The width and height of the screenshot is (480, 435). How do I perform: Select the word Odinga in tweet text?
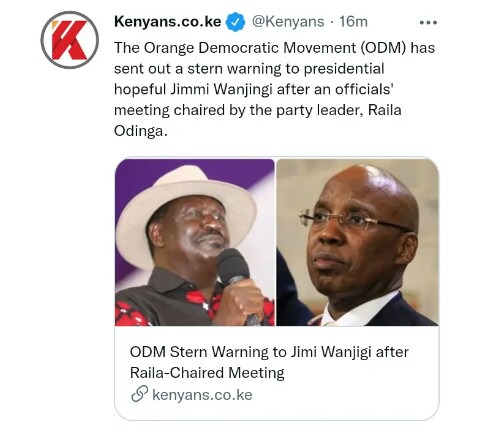click(140, 131)
